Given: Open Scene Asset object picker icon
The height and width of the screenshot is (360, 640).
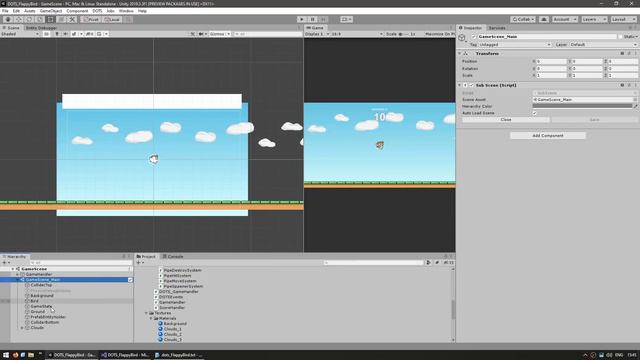Looking at the screenshot, I should pyautogui.click(x=635, y=100).
